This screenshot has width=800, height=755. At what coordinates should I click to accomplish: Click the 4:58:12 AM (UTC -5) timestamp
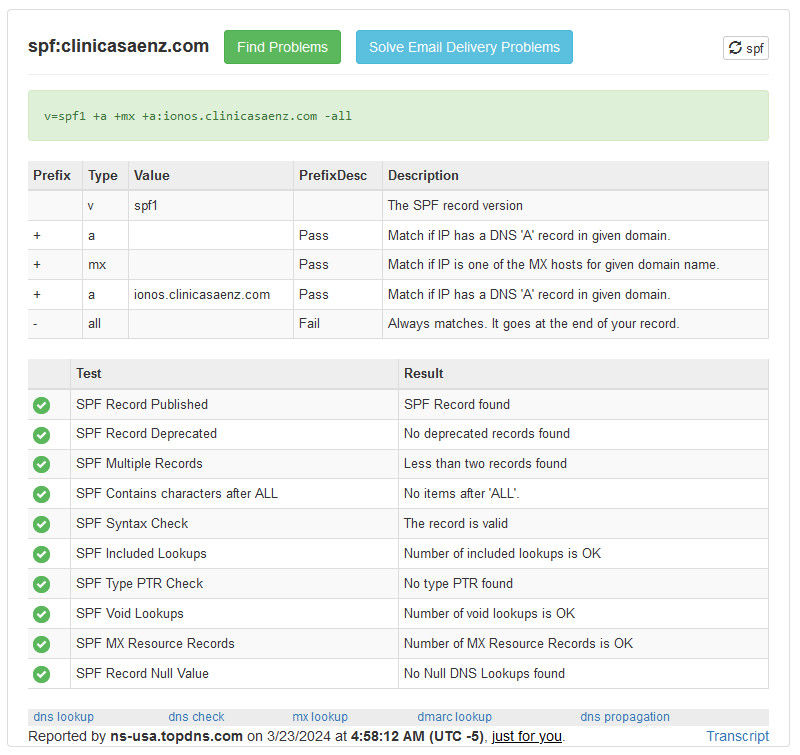(x=418, y=736)
